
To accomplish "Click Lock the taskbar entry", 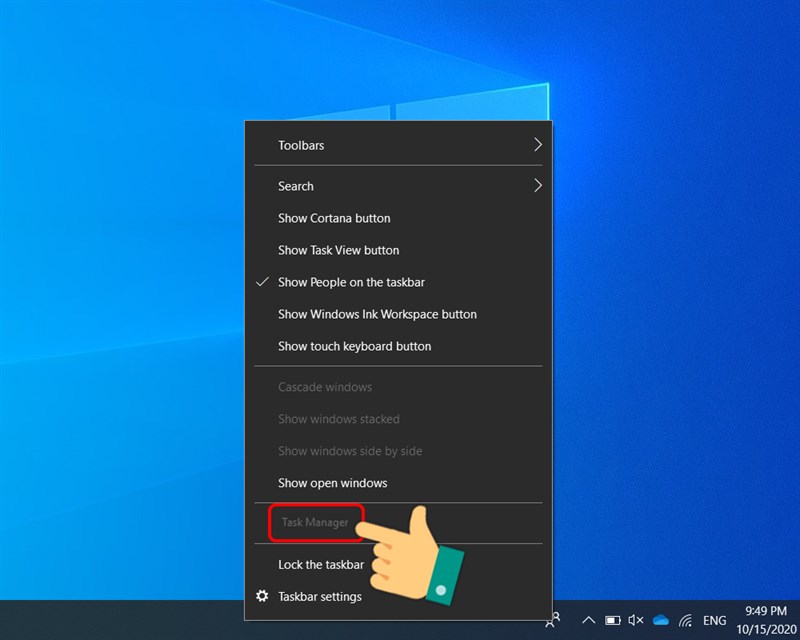I will pos(320,564).
